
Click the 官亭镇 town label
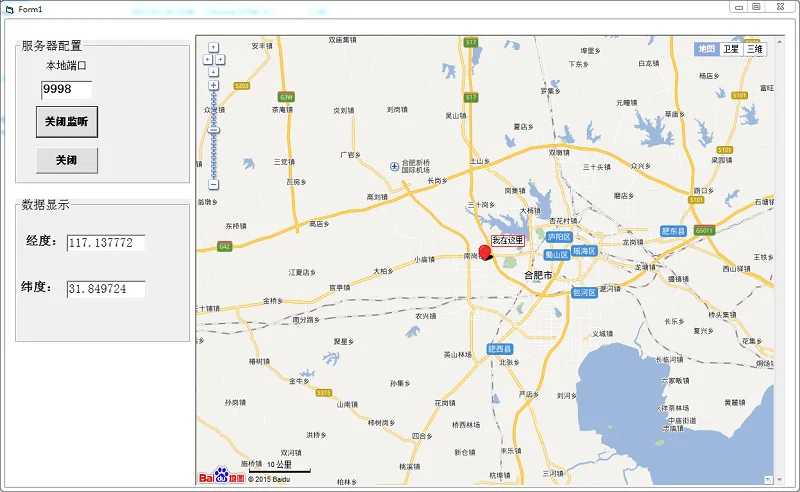coord(339,288)
